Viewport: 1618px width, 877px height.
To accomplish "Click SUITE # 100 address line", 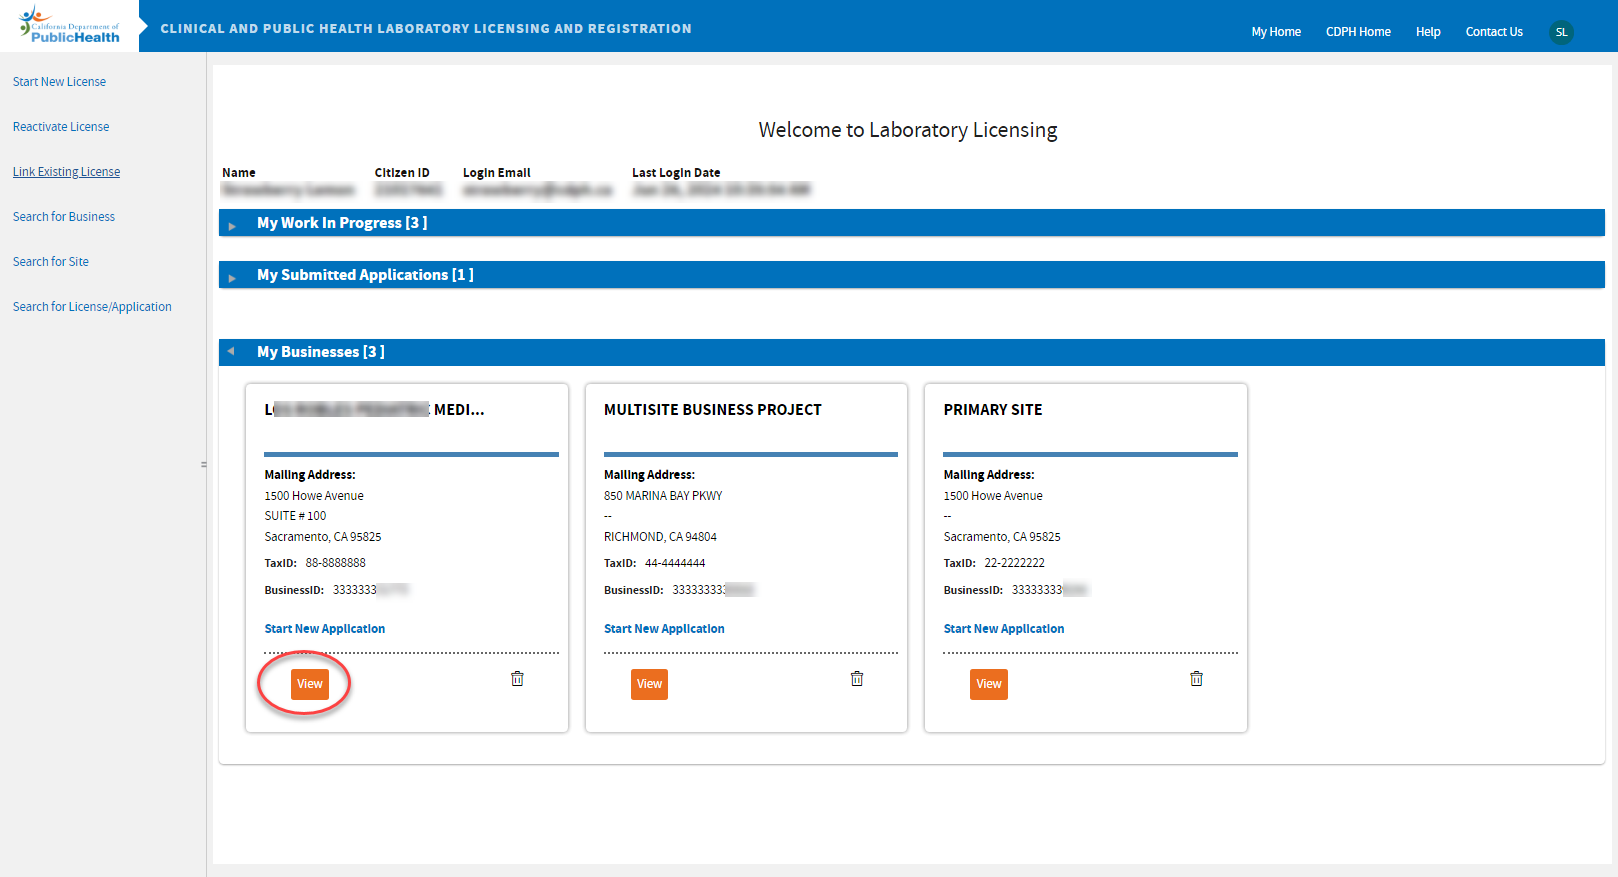I will click(295, 516).
